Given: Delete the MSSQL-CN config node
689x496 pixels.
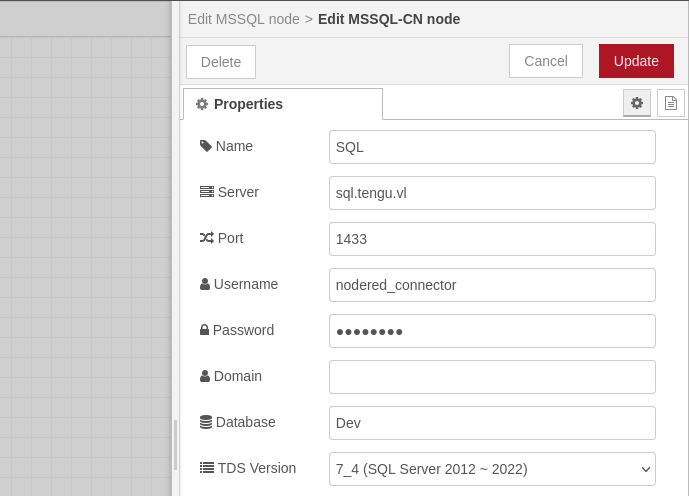Looking at the screenshot, I should [221, 62].
